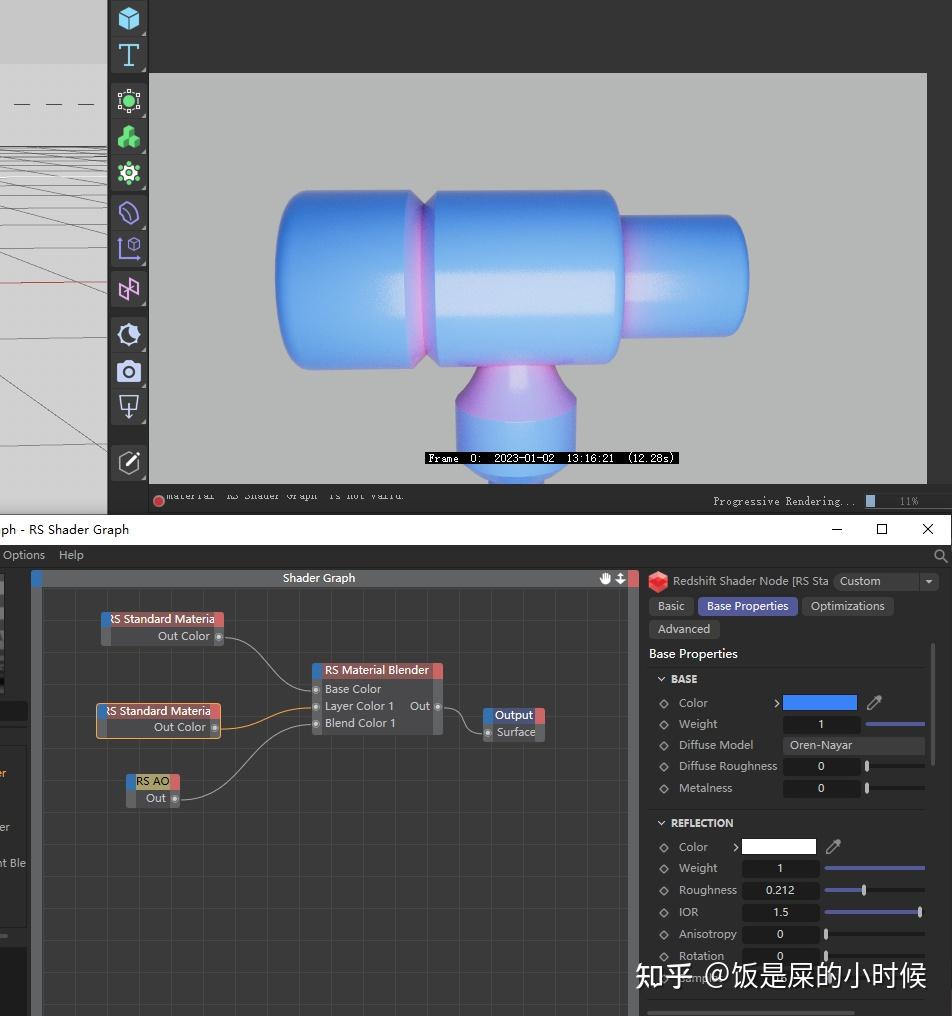Collapse the REFLECTION section
Screen dimensions: 952x1016
tap(661, 823)
